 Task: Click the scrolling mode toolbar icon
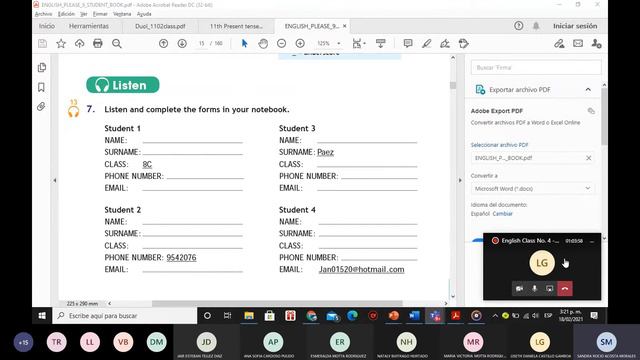click(380, 43)
